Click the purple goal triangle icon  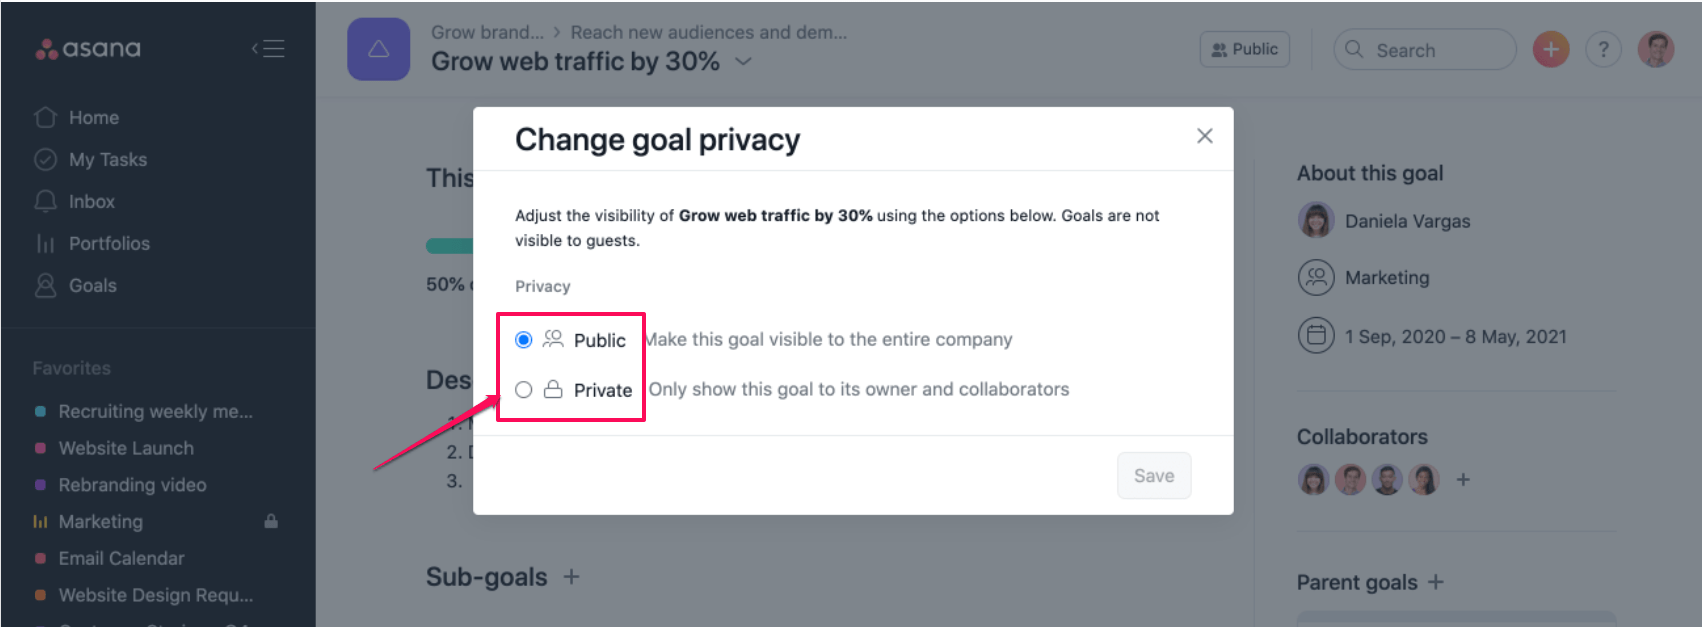click(378, 49)
